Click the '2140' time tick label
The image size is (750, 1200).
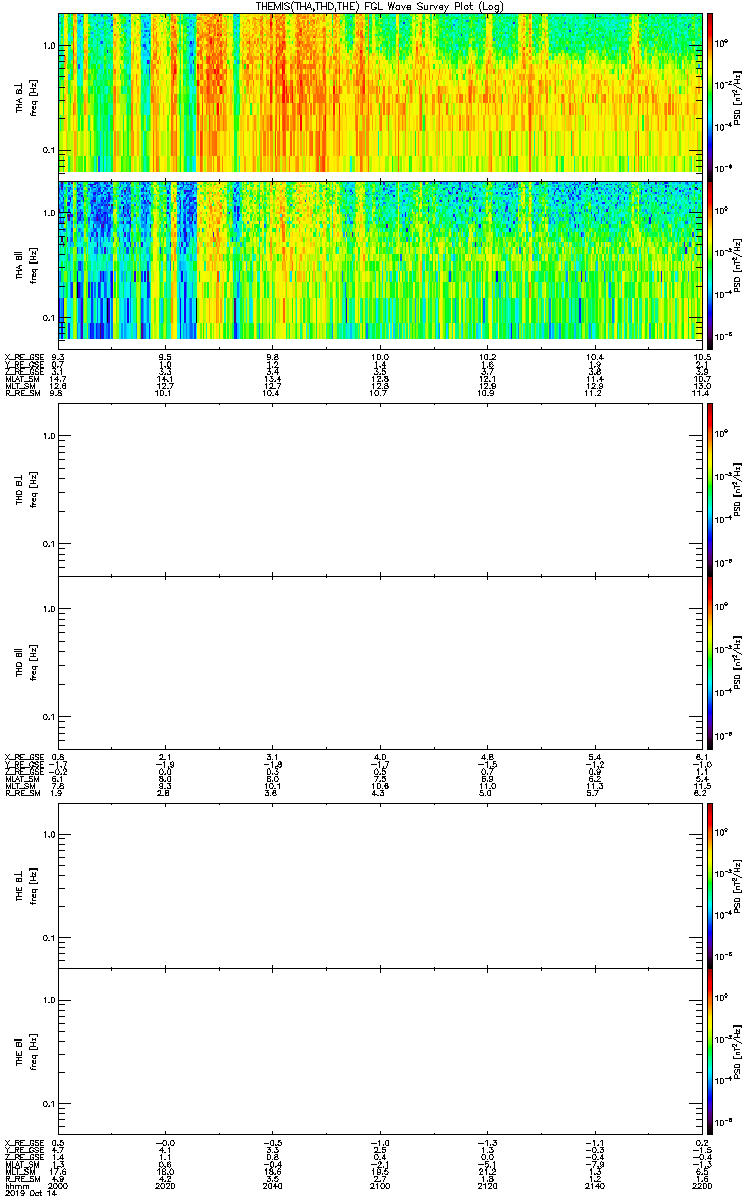(594, 1185)
